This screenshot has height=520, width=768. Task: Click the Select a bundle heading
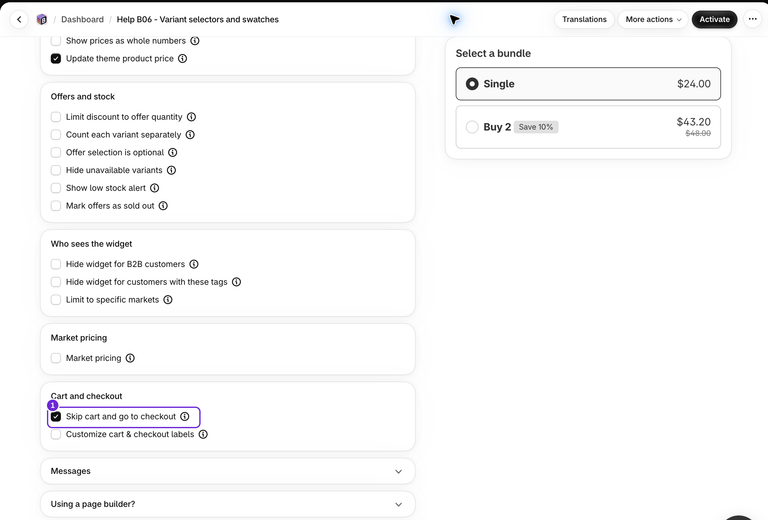pyautogui.click(x=493, y=53)
